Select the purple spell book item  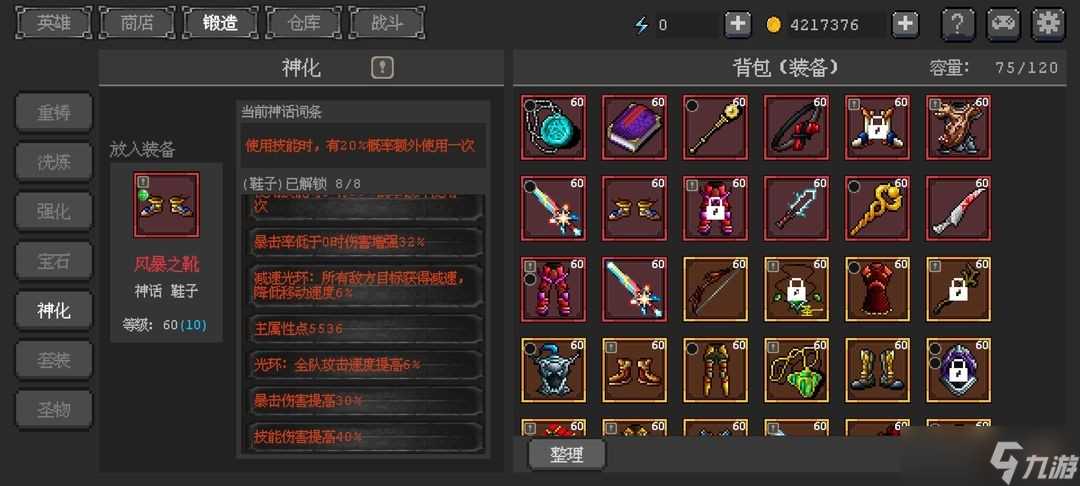pyautogui.click(x=634, y=127)
